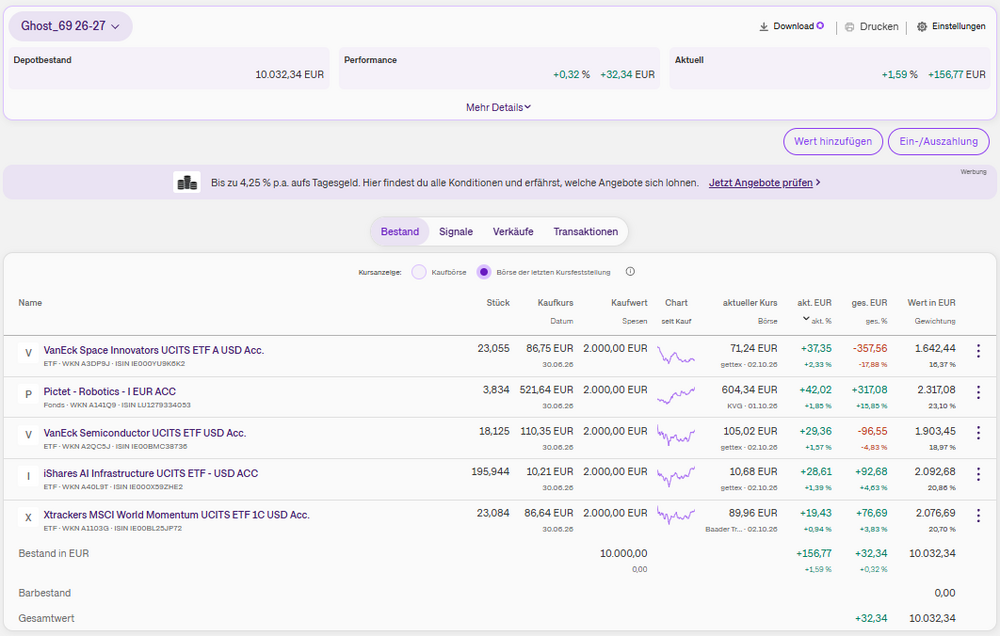The width and height of the screenshot is (1000, 636).
Task: Open three-dot menu for VanEck Space Innovators
Action: (x=978, y=350)
